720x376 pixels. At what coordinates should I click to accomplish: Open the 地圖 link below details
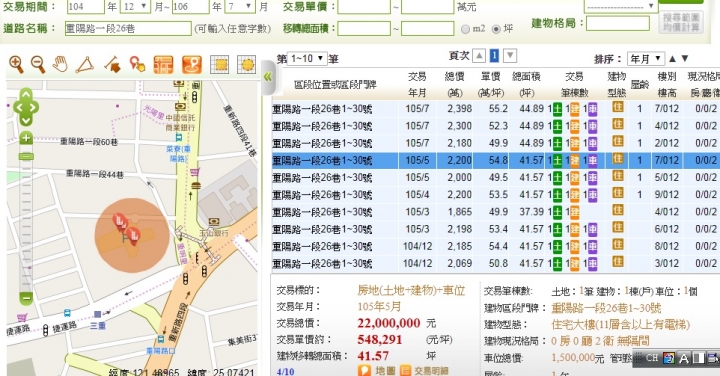click(377, 370)
